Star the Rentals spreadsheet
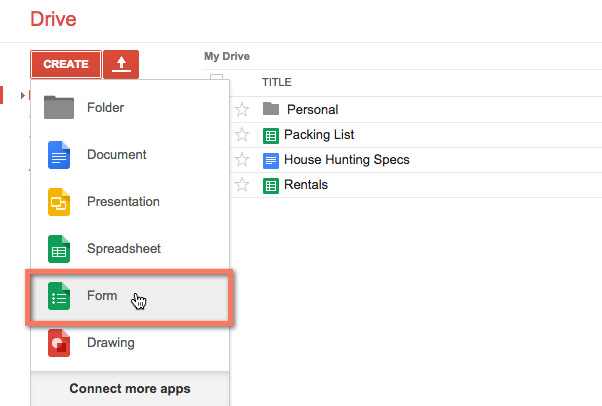602x406 pixels. [x=241, y=185]
